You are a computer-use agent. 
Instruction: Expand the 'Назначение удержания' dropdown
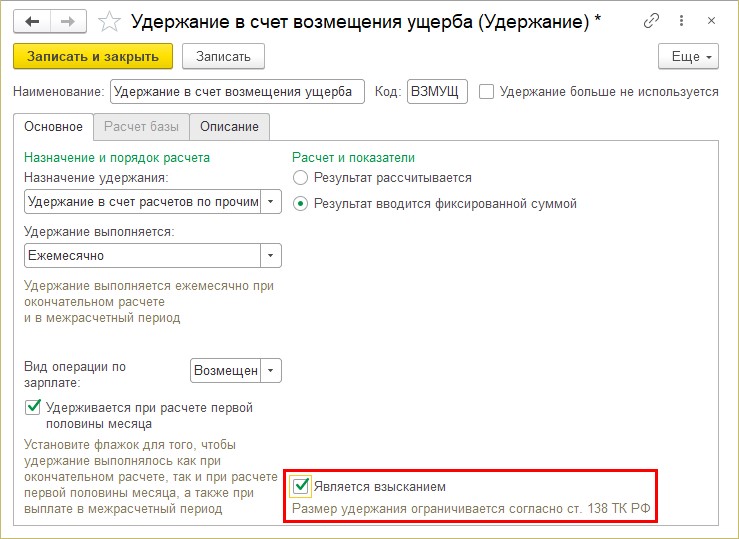pyautogui.click(x=270, y=202)
